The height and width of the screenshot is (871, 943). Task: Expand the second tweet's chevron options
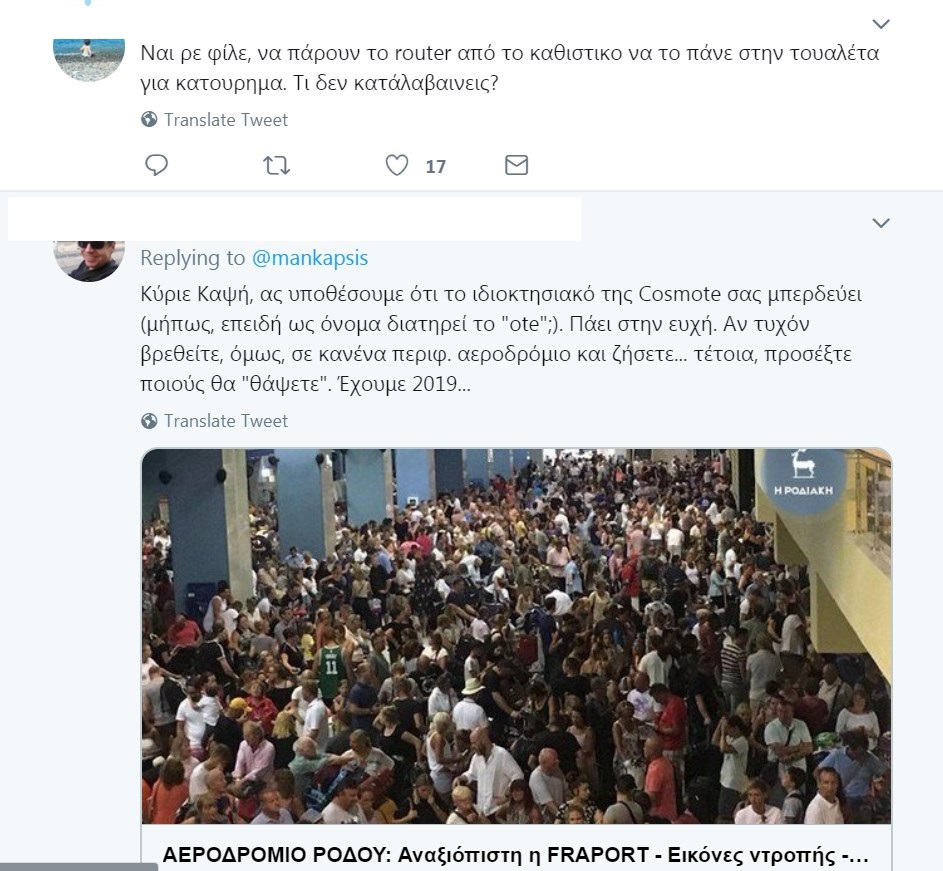pos(880,223)
